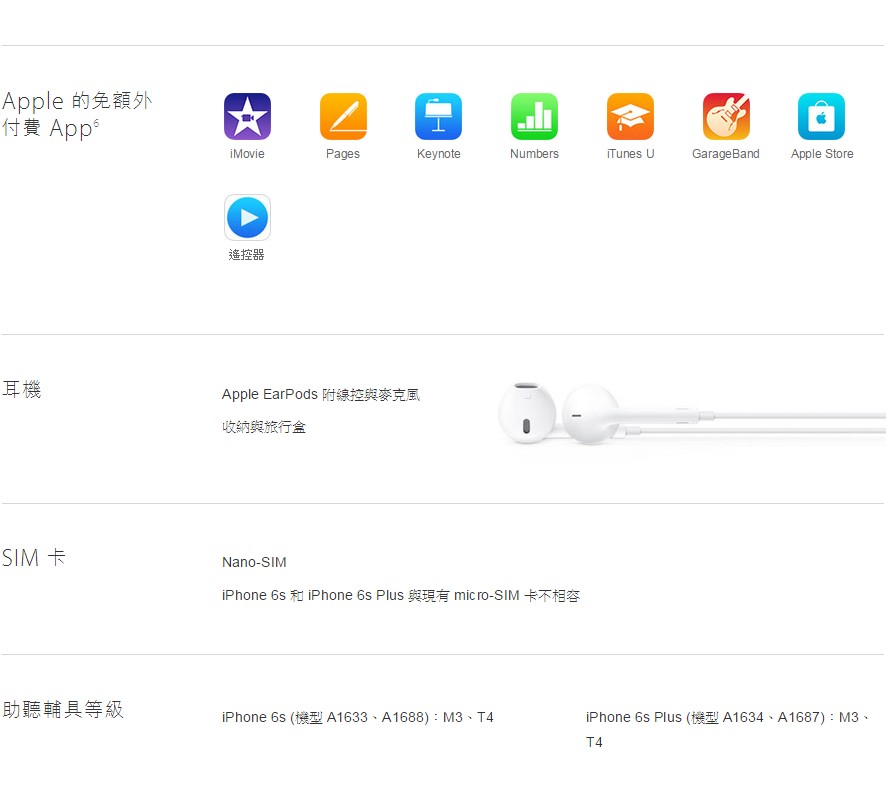
Task: Click the 收納與旅行盒 text line
Action: (x=264, y=427)
